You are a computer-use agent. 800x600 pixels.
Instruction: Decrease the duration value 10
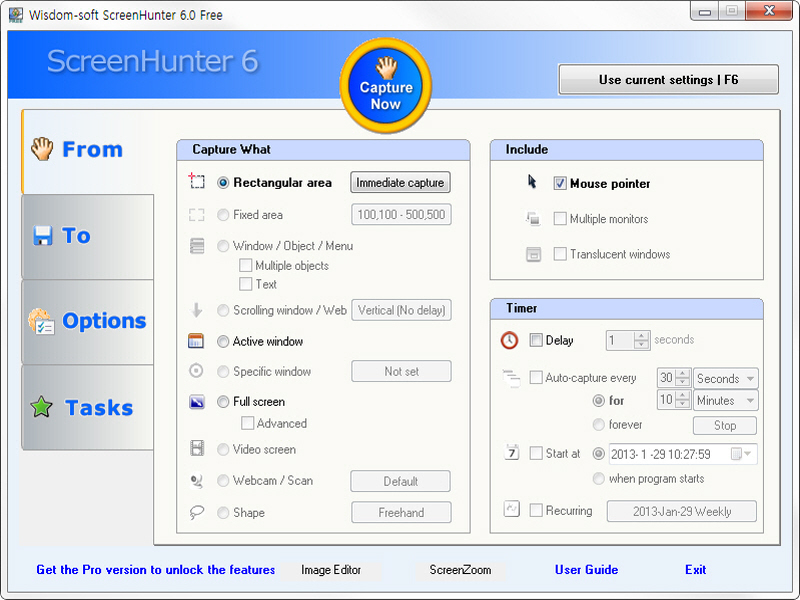tap(683, 404)
